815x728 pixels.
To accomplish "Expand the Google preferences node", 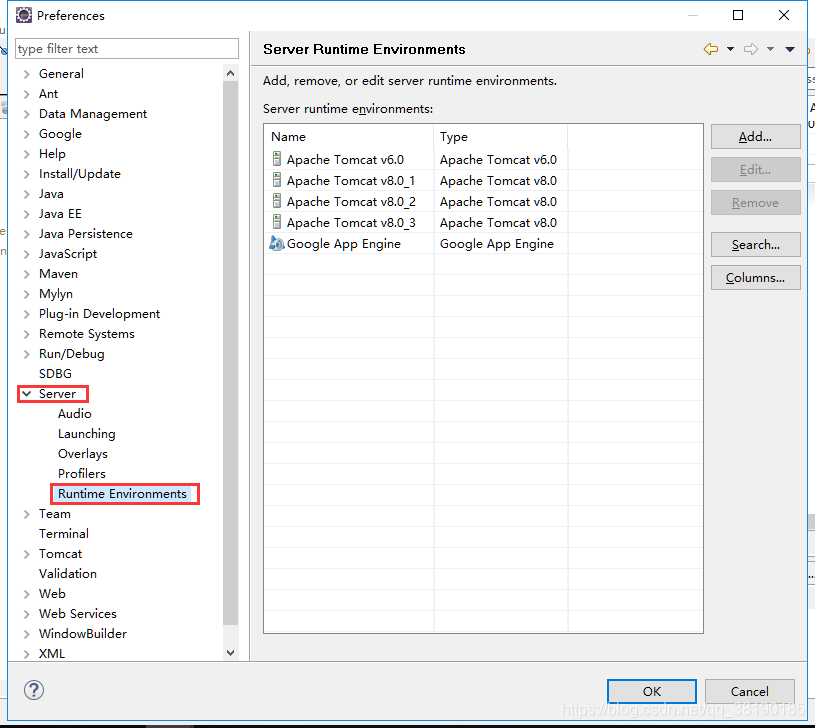I will 27,134.
